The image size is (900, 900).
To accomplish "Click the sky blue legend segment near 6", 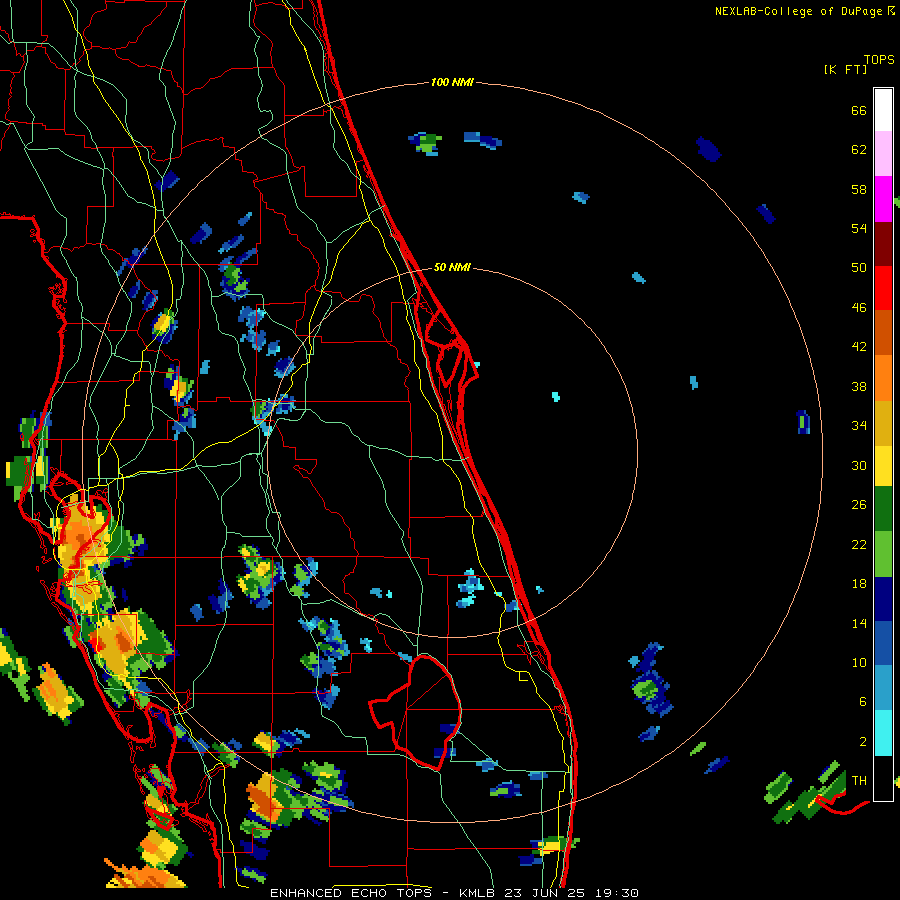I will tap(883, 688).
